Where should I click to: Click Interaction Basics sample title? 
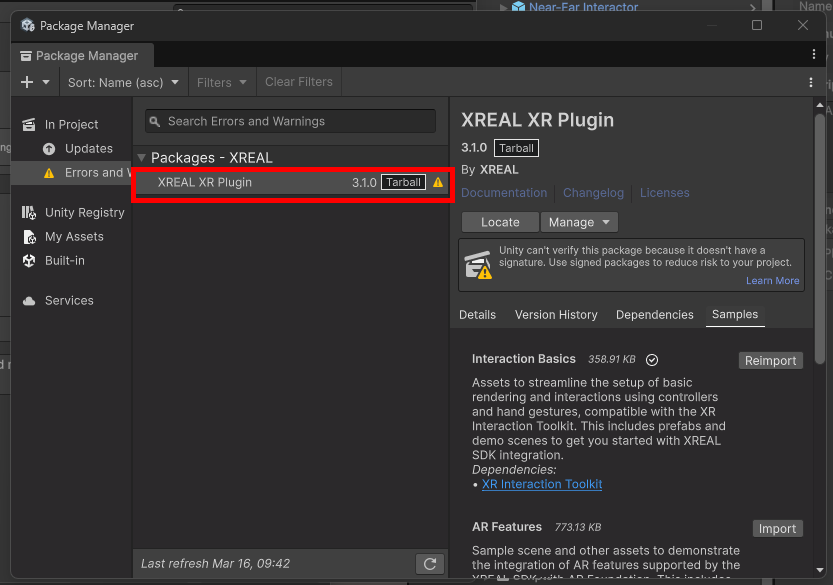click(523, 359)
